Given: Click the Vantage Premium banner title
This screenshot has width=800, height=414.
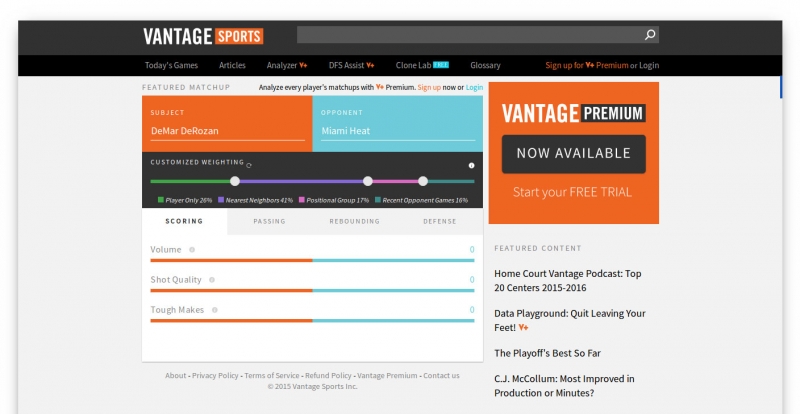Looking at the screenshot, I should [573, 113].
